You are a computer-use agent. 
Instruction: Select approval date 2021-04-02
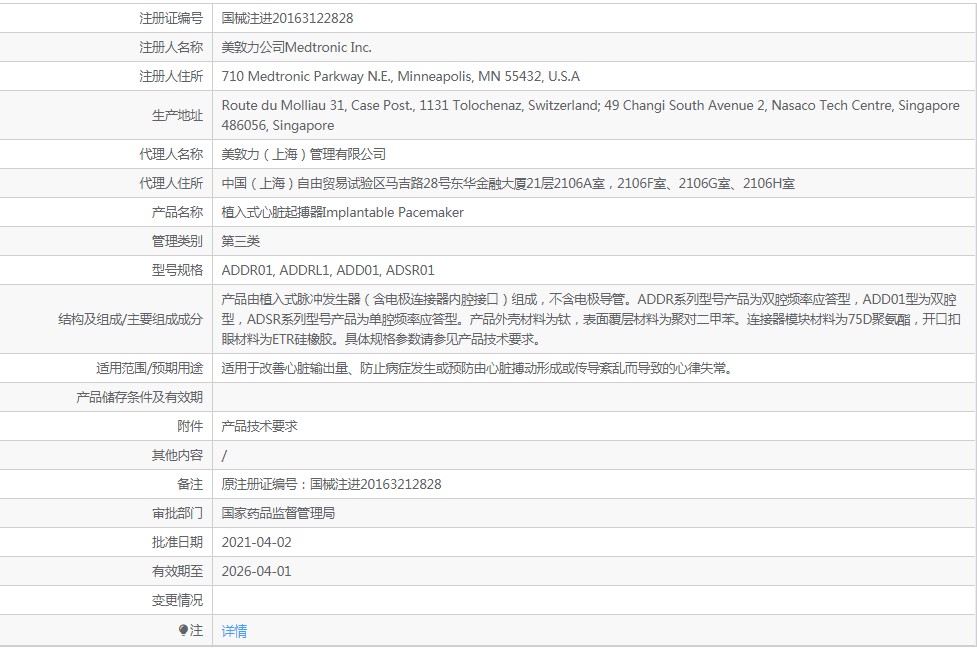[x=256, y=542]
